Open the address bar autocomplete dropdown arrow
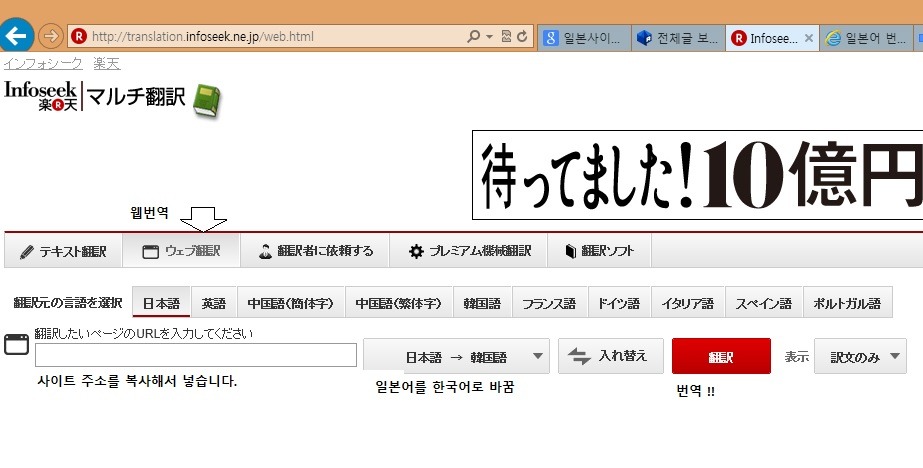 [x=489, y=37]
